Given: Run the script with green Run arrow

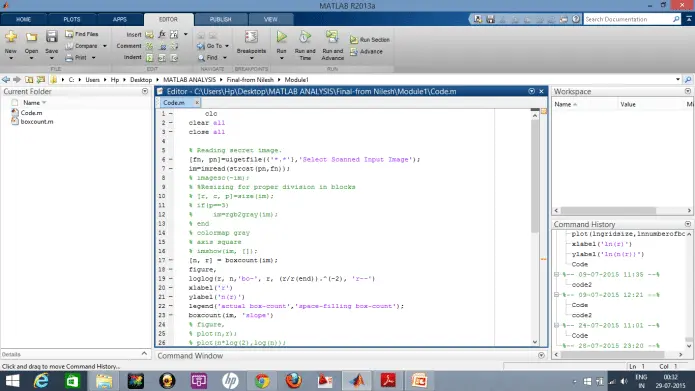Looking at the screenshot, I should point(281,37).
